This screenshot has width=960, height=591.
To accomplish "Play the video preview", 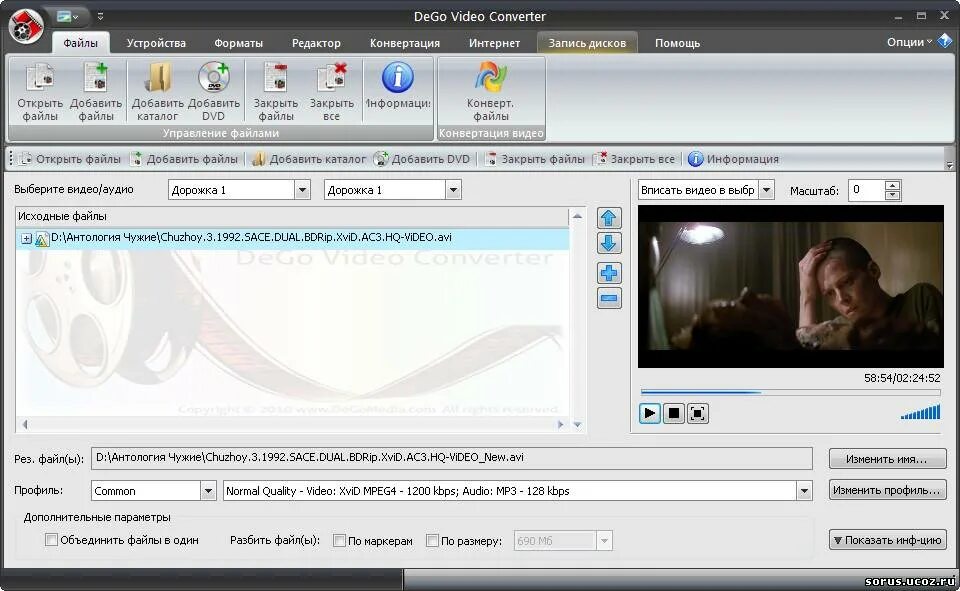I will (650, 413).
